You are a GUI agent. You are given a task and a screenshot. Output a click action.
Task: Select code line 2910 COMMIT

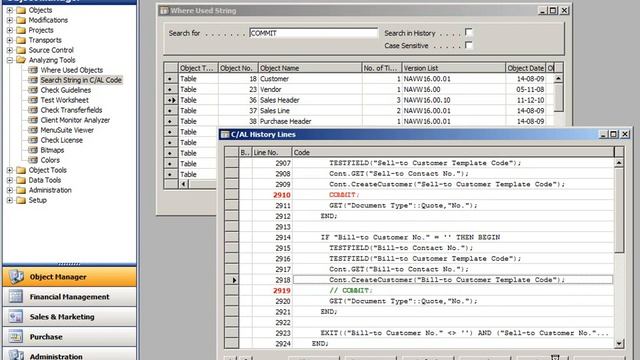tap(419, 195)
